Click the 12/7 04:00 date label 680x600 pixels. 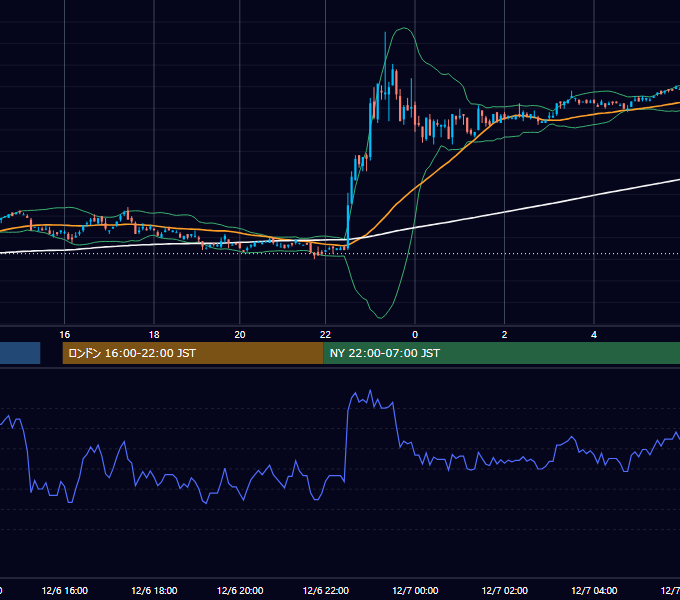coord(594,590)
